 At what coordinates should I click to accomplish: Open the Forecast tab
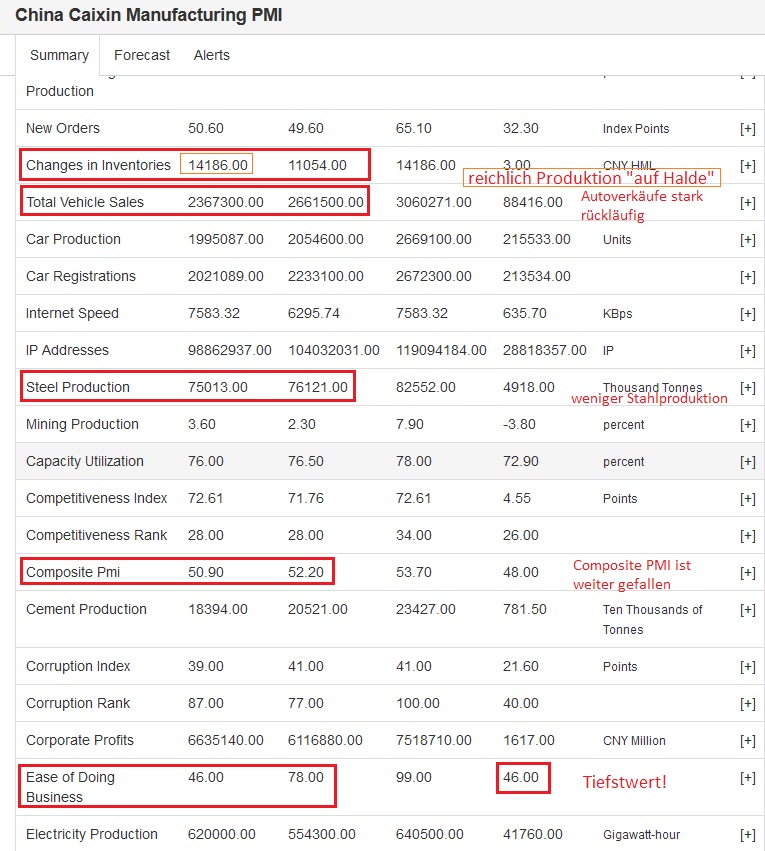(142, 55)
